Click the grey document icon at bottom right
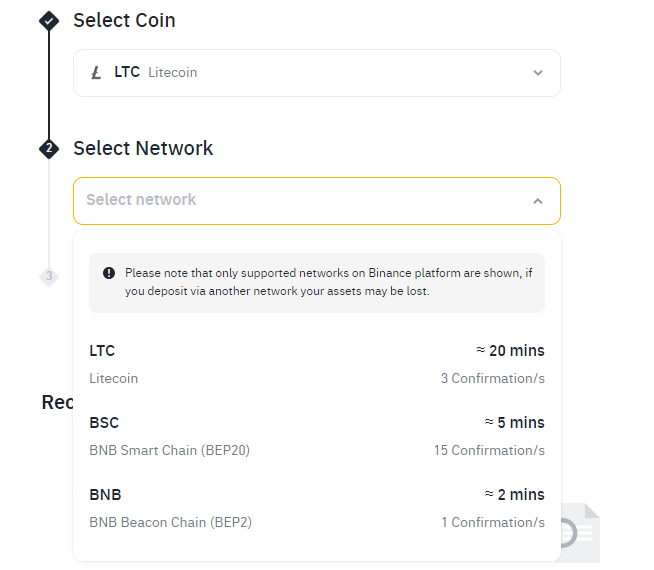This screenshot has height=570, width=654. coord(574,534)
